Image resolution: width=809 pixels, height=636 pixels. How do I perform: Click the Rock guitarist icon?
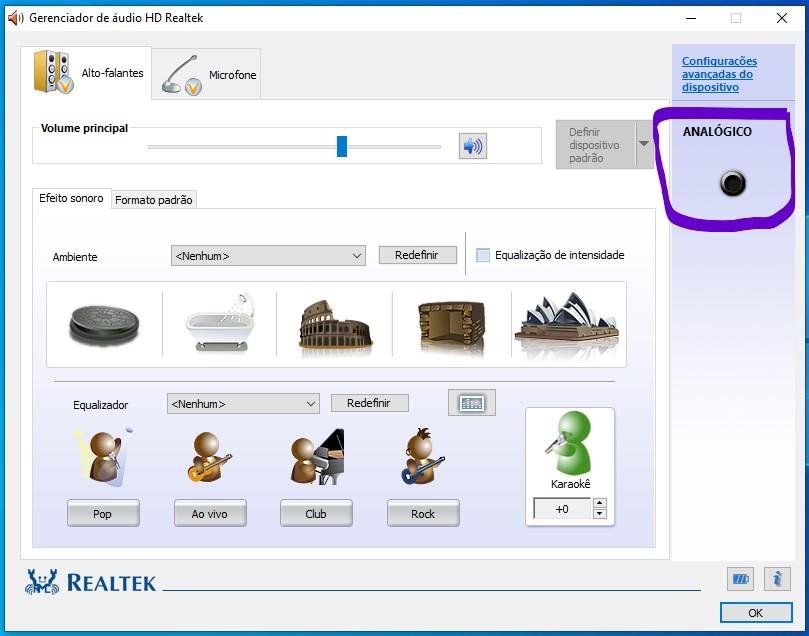[x=423, y=456]
